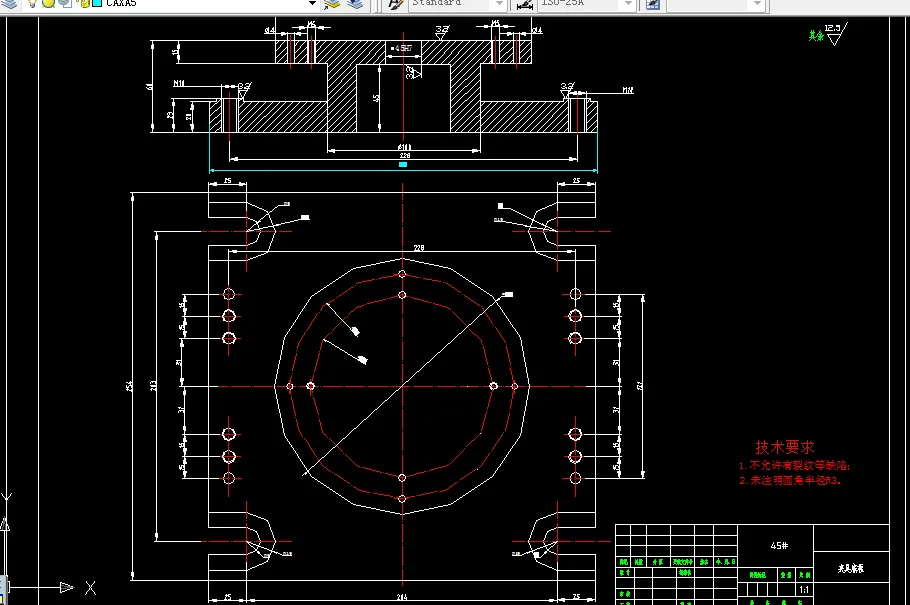Select the 121 dimension text on right side
Screen dimensions: 910x605
[x=640, y=386]
